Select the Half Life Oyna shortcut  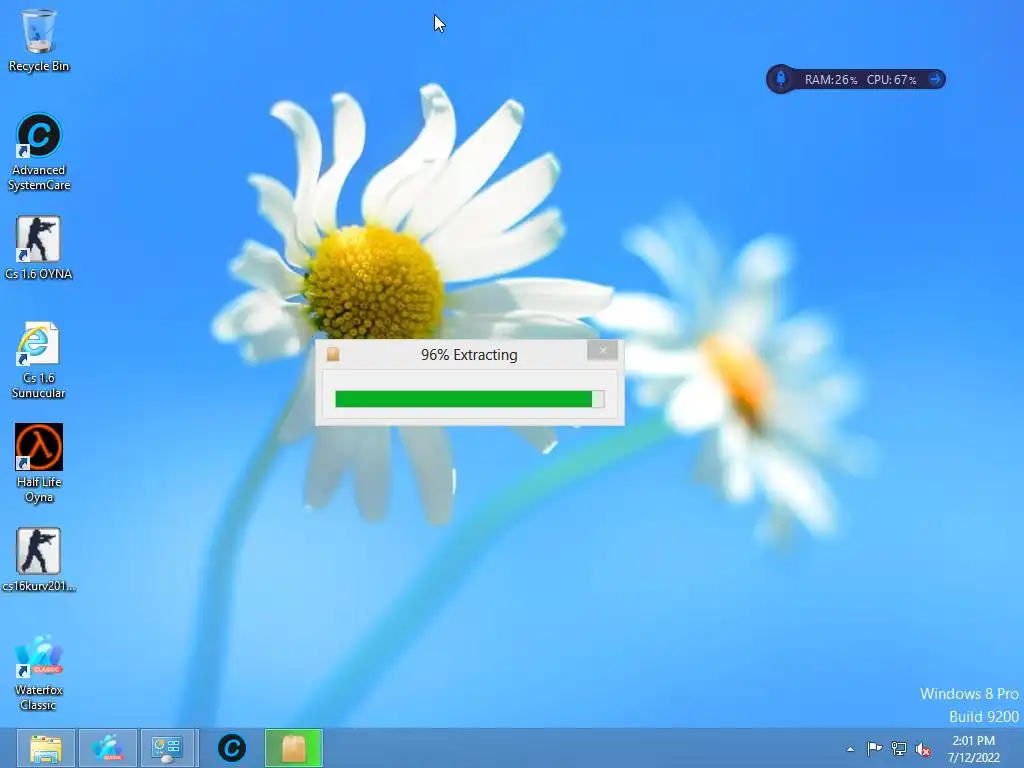(x=39, y=463)
